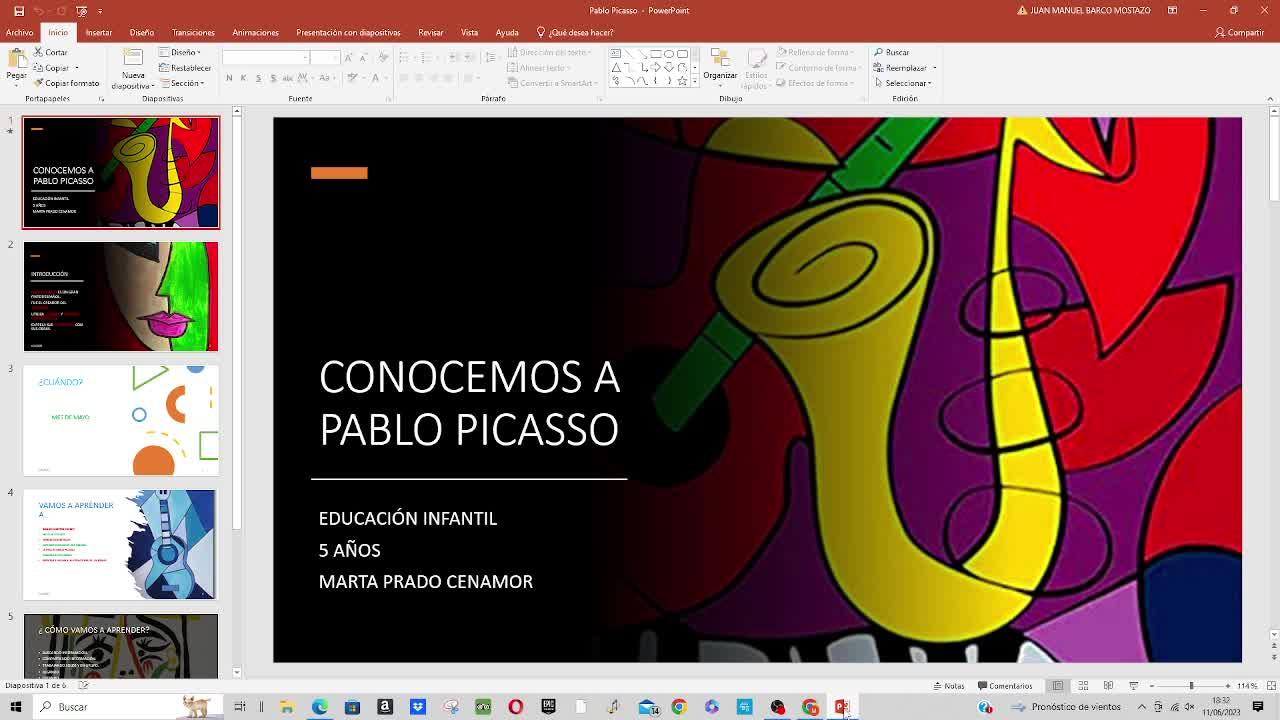The image size is (1280, 720).
Task: Select the text box shape in shapes gallery
Action: click(615, 54)
